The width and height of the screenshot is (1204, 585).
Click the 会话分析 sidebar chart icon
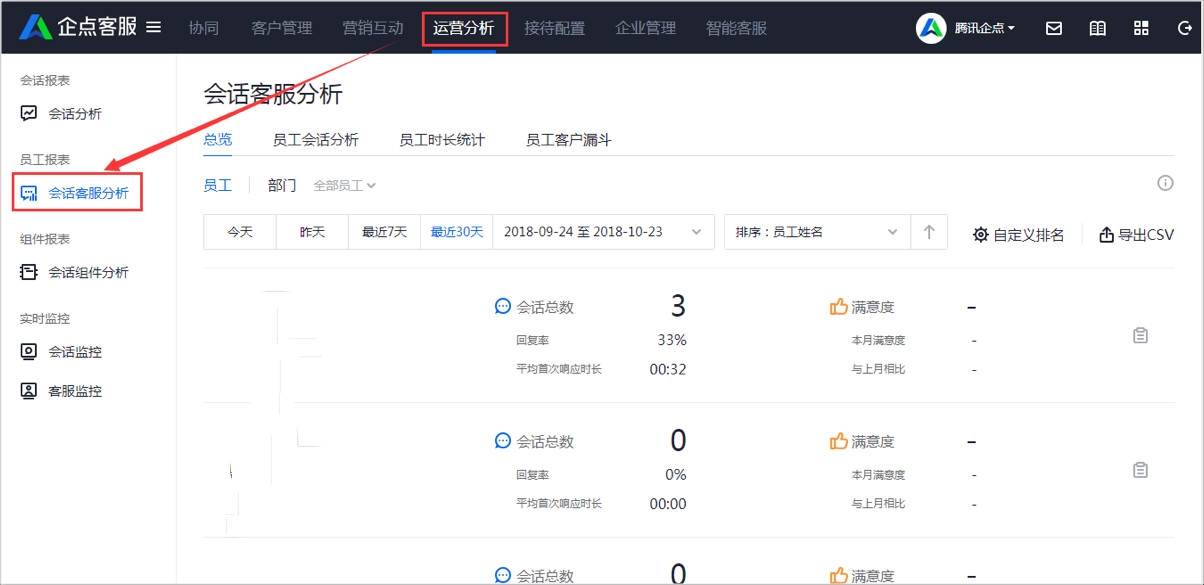tap(29, 113)
